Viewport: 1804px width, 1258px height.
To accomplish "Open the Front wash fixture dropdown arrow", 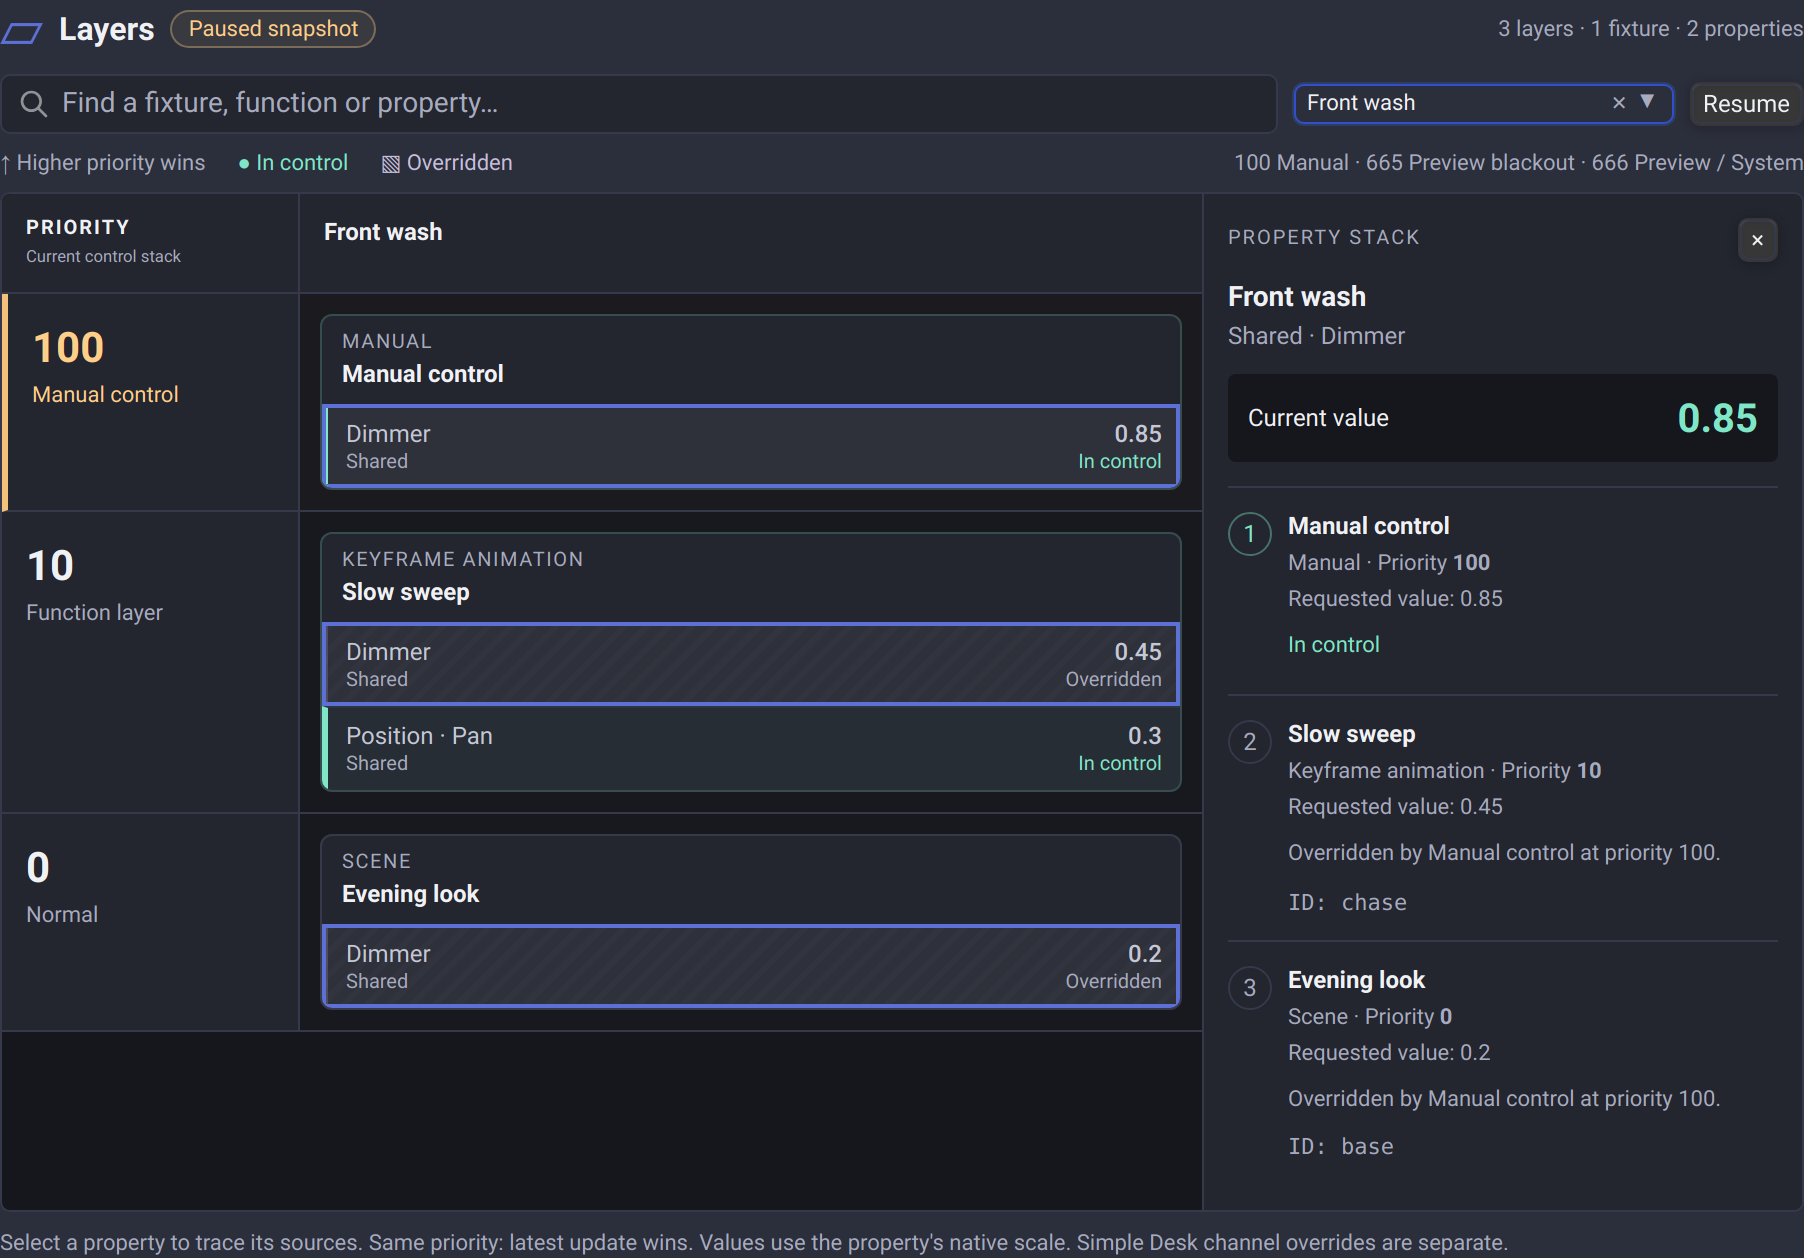I will point(1647,102).
